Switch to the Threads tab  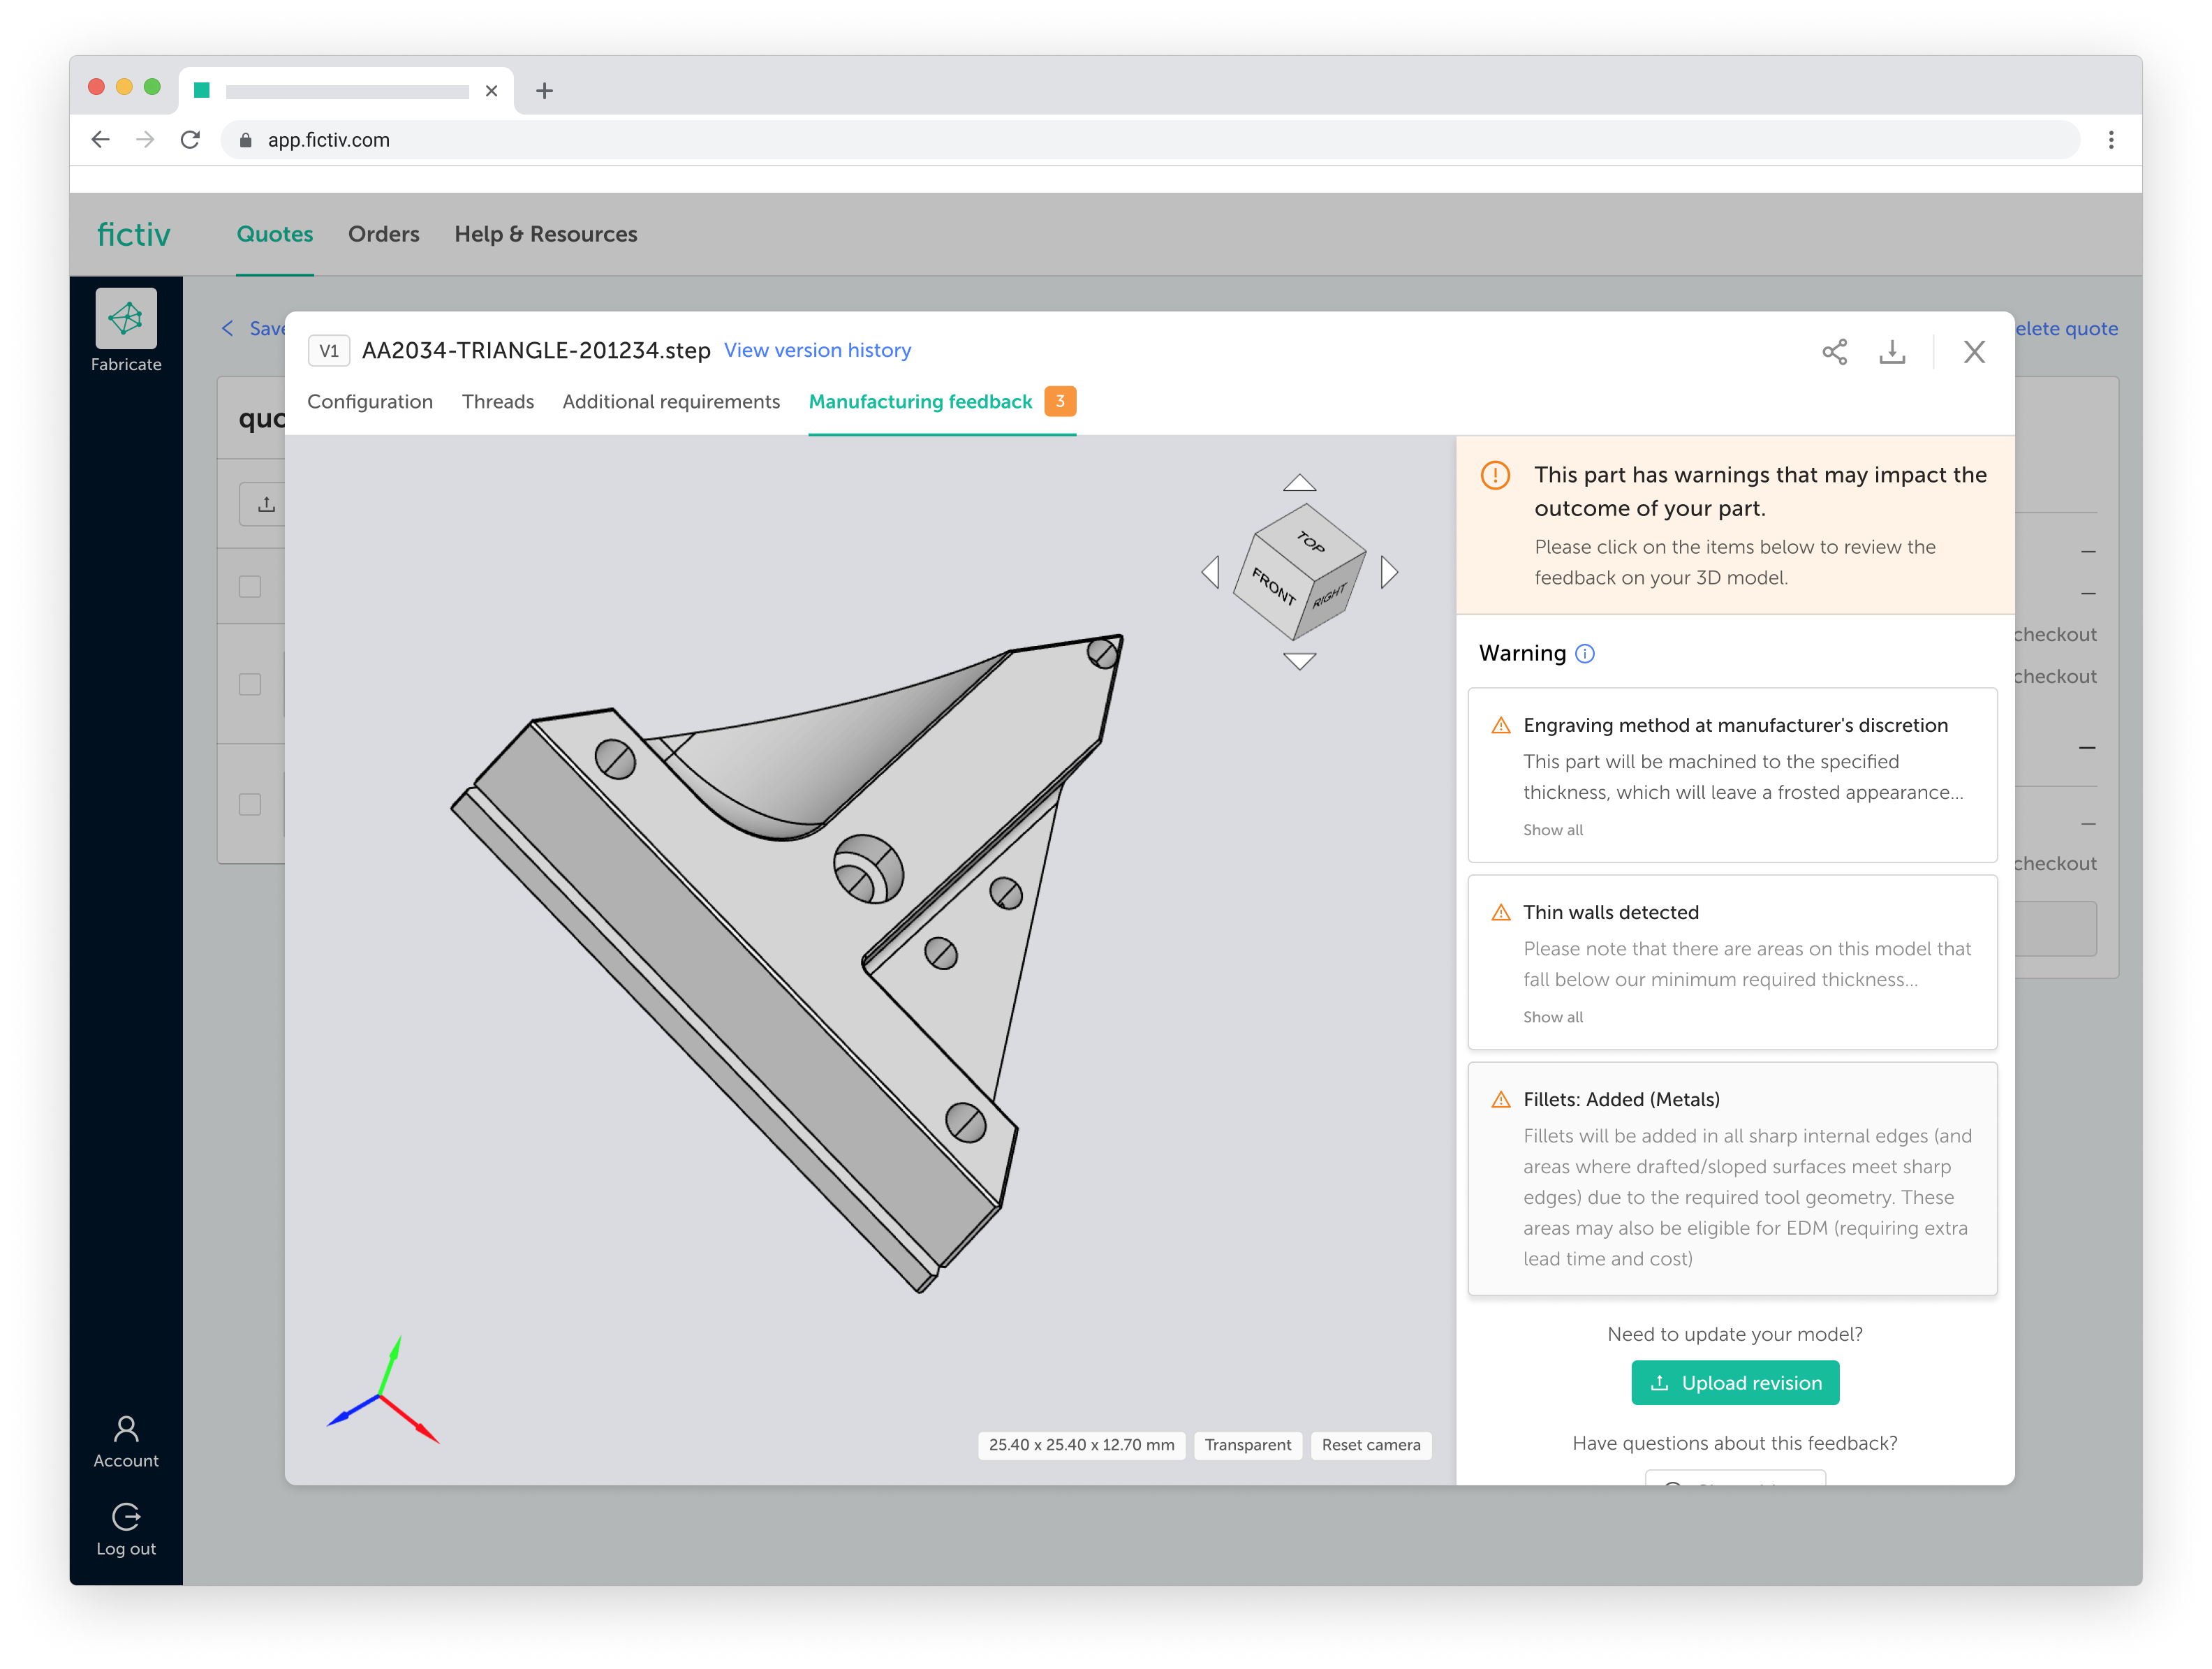coord(497,401)
